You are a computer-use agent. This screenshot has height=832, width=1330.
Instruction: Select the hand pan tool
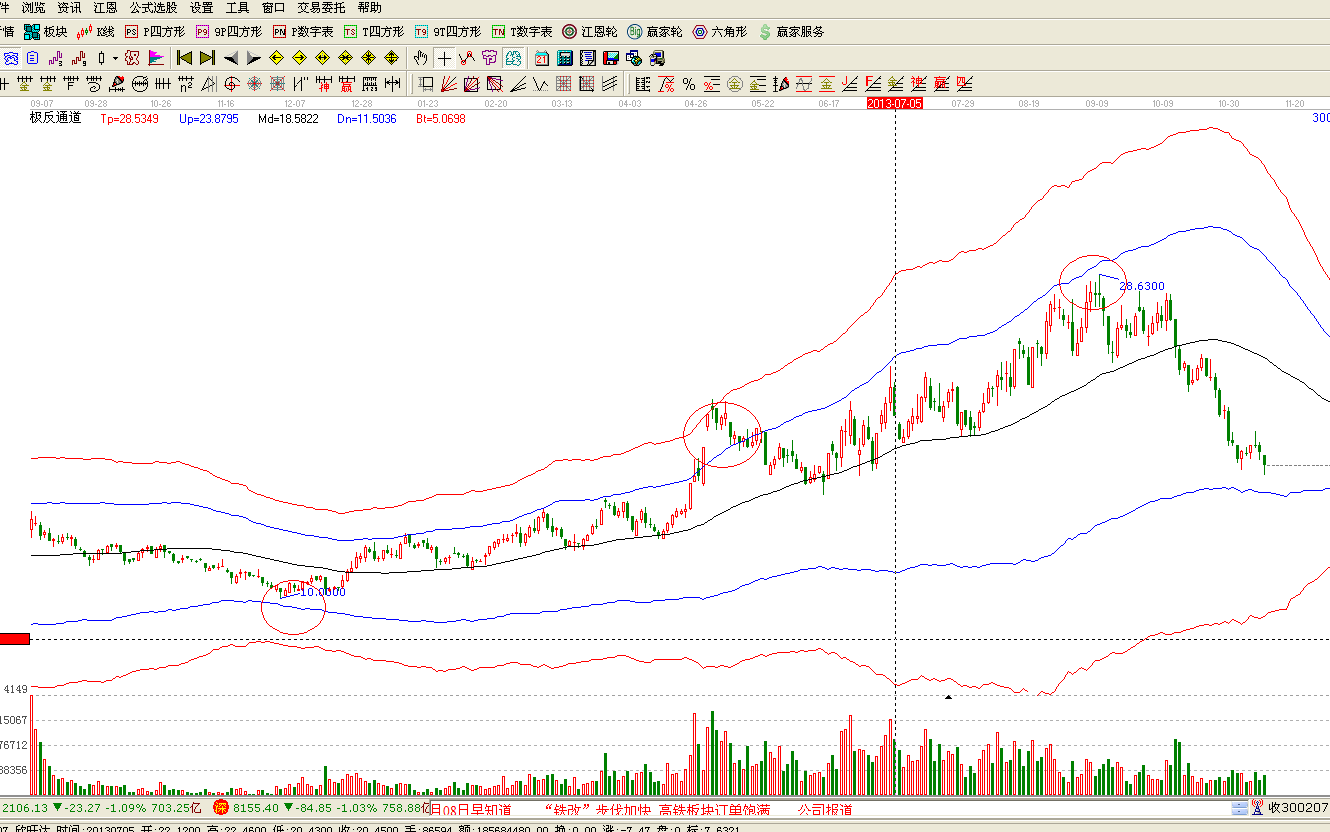click(421, 58)
